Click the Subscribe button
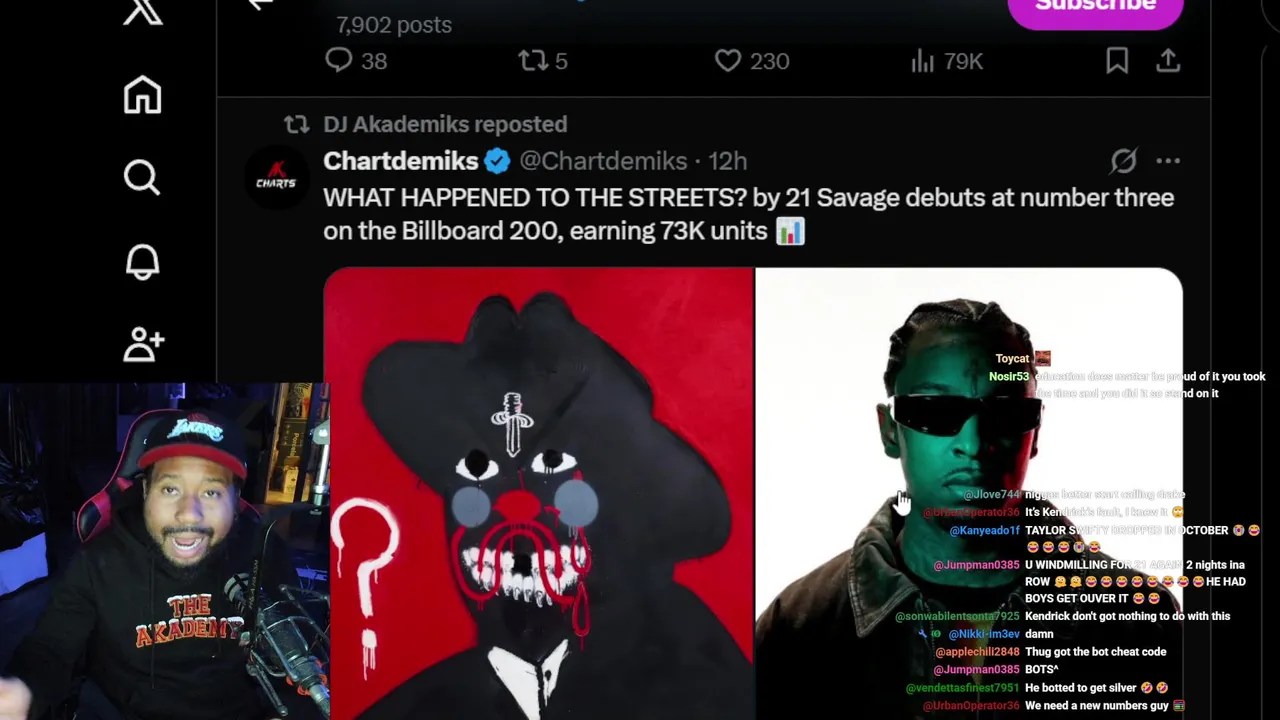The width and height of the screenshot is (1280, 720). pos(1095,8)
